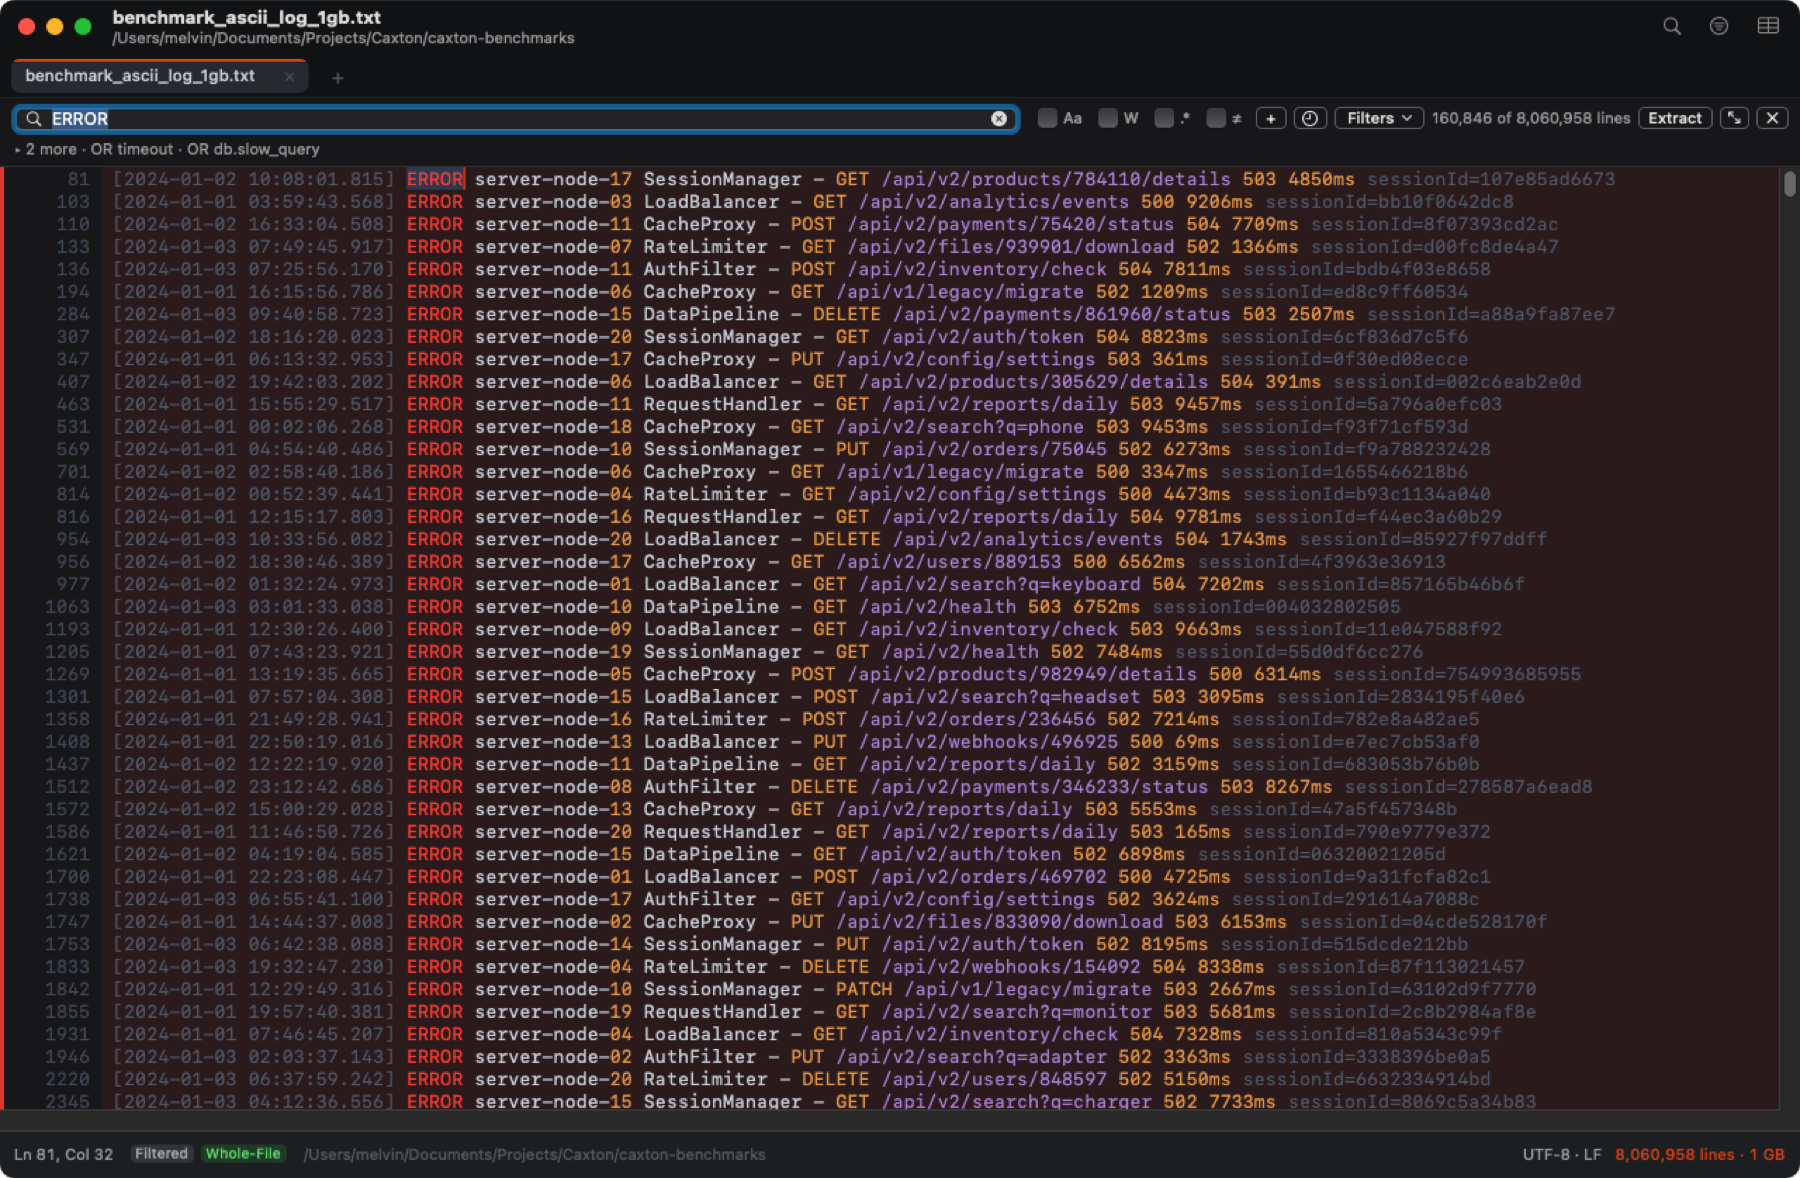Click the vertical scrollbar thumb
This screenshot has height=1178, width=1800.
(x=1790, y=184)
